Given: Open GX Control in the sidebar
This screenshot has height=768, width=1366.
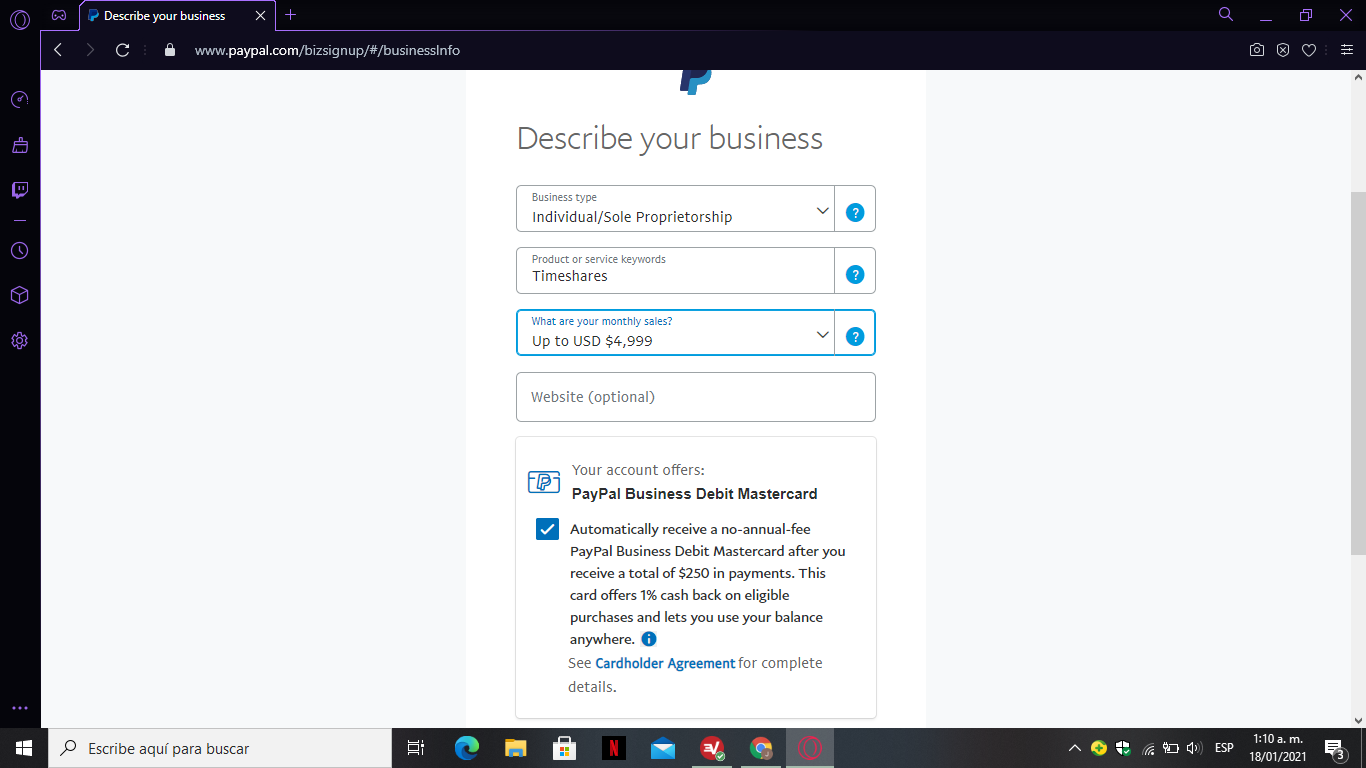Looking at the screenshot, I should (x=20, y=100).
